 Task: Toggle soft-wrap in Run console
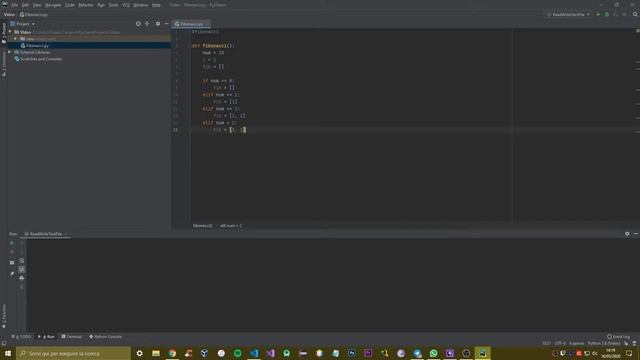click(22, 260)
